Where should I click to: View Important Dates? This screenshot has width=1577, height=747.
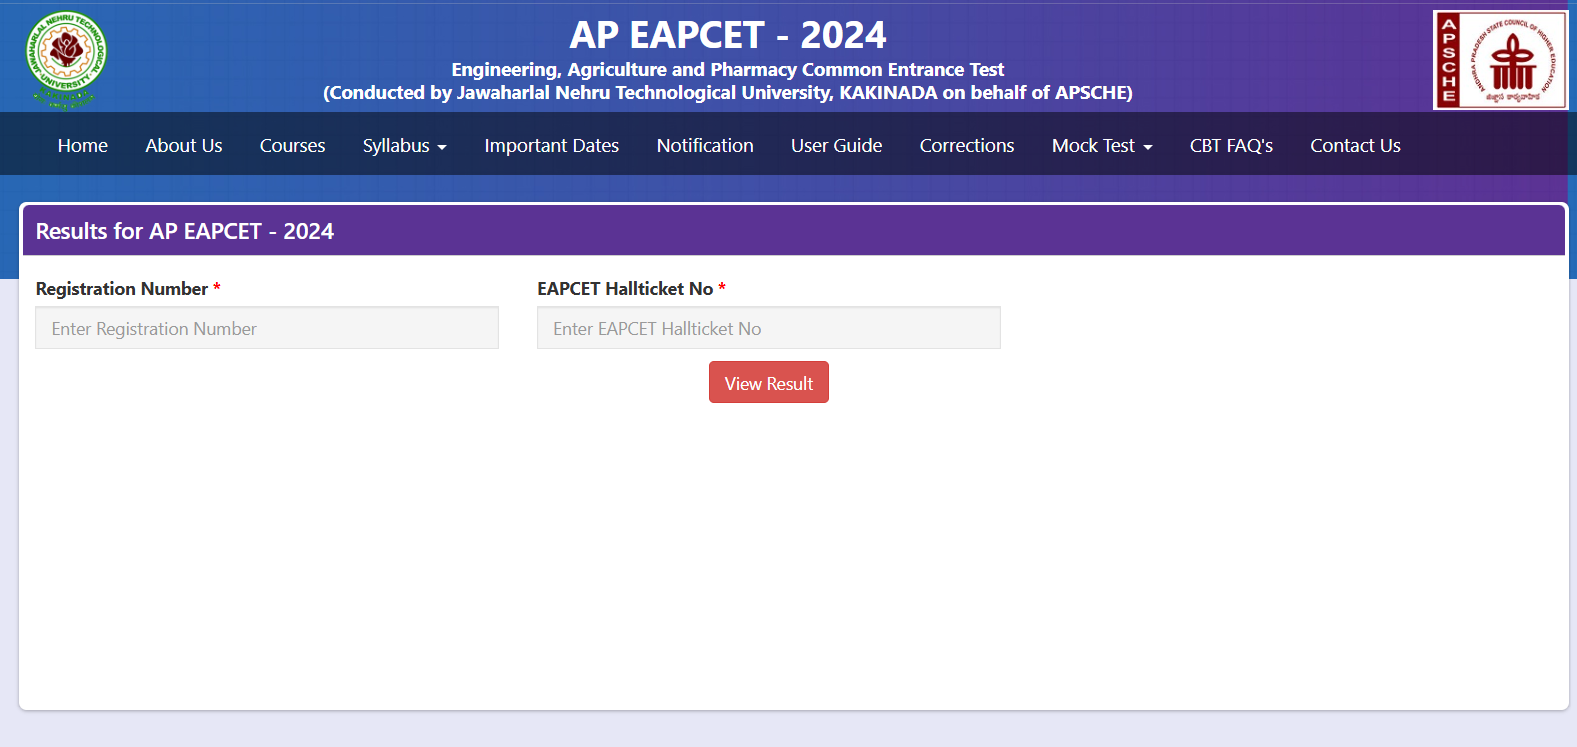click(x=552, y=145)
